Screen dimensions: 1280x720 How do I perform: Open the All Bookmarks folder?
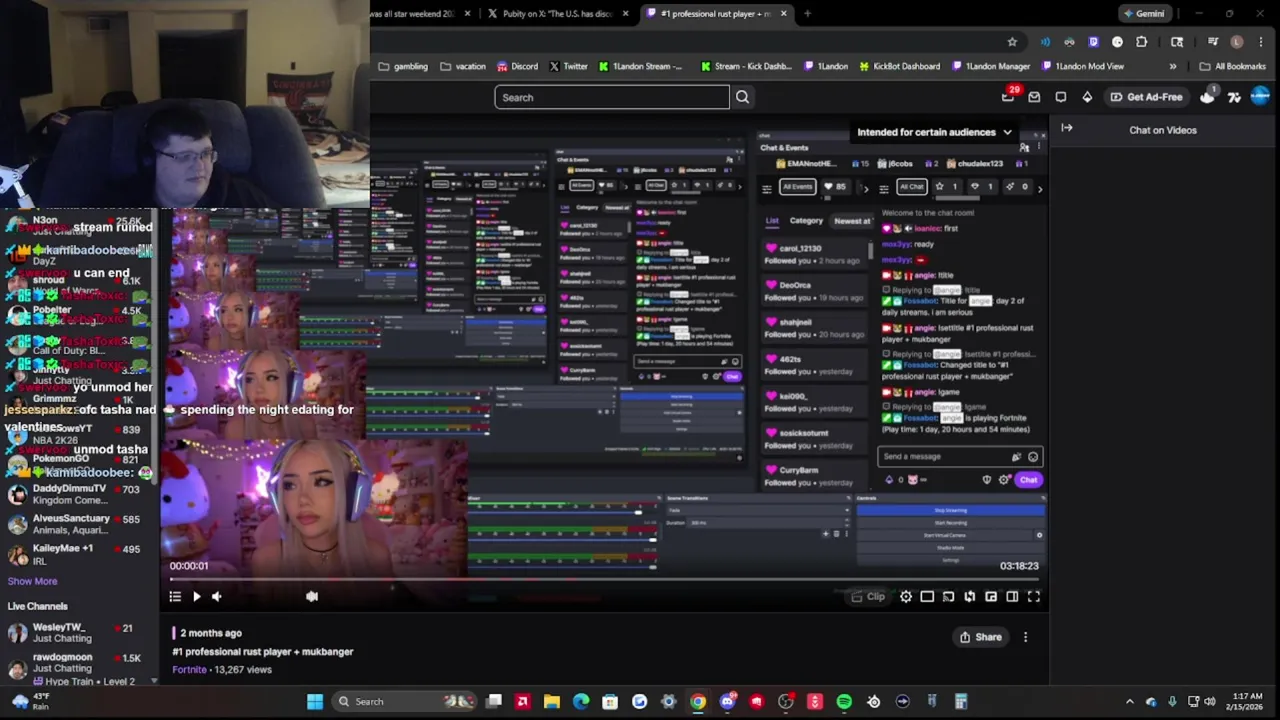tap(1233, 67)
